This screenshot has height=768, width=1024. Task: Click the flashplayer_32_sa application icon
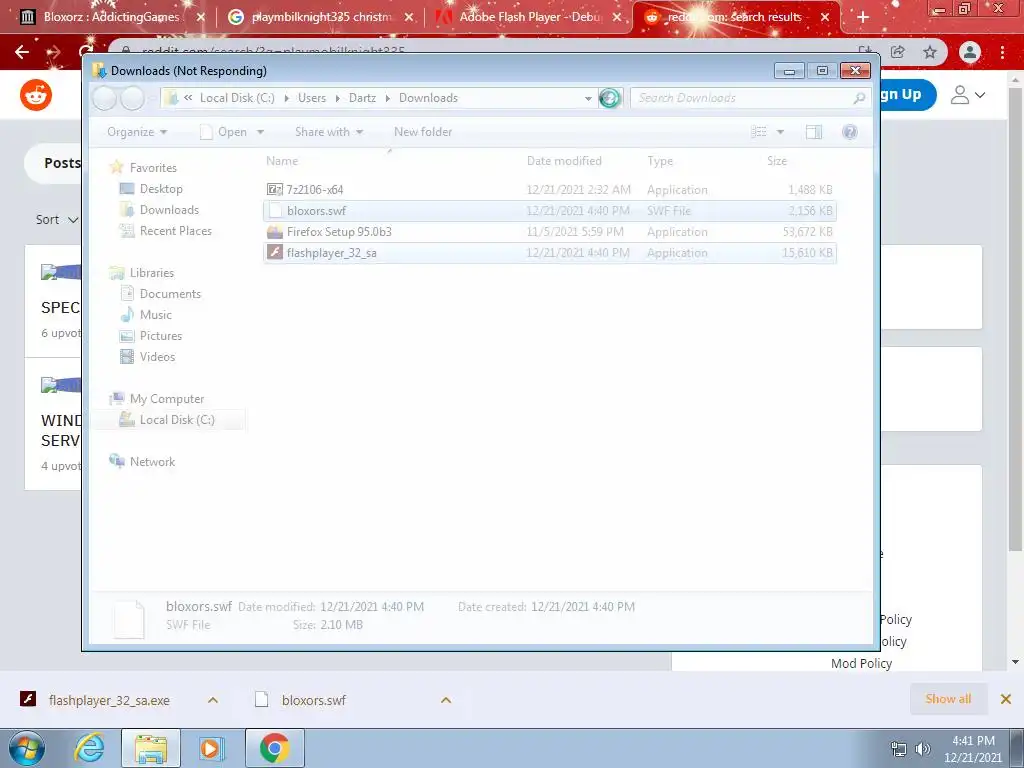275,253
